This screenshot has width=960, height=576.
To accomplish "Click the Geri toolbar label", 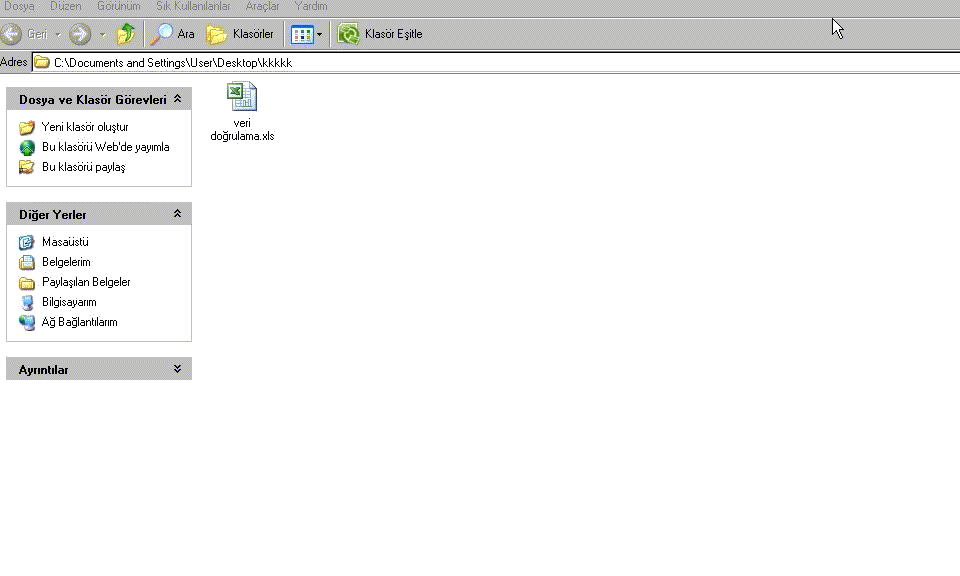I will (37, 34).
